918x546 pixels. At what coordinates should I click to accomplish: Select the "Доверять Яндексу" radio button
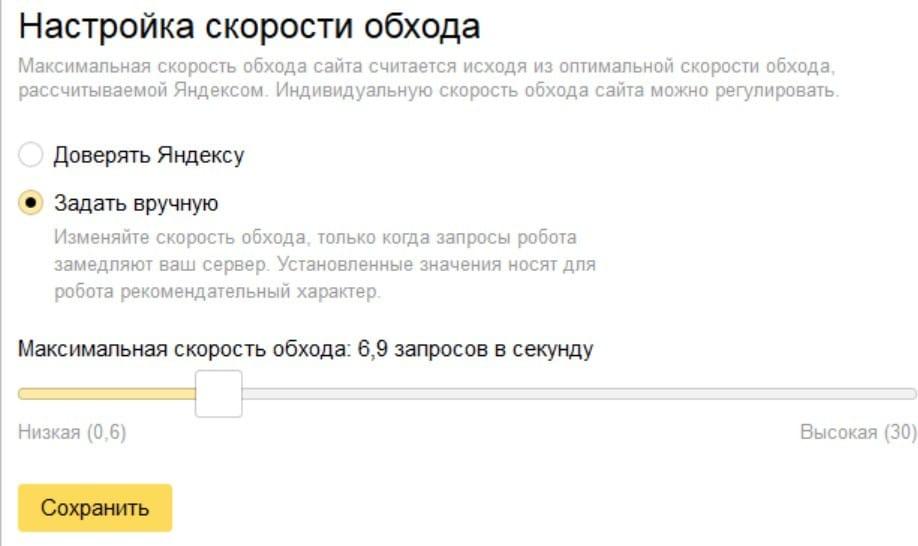[x=32, y=155]
